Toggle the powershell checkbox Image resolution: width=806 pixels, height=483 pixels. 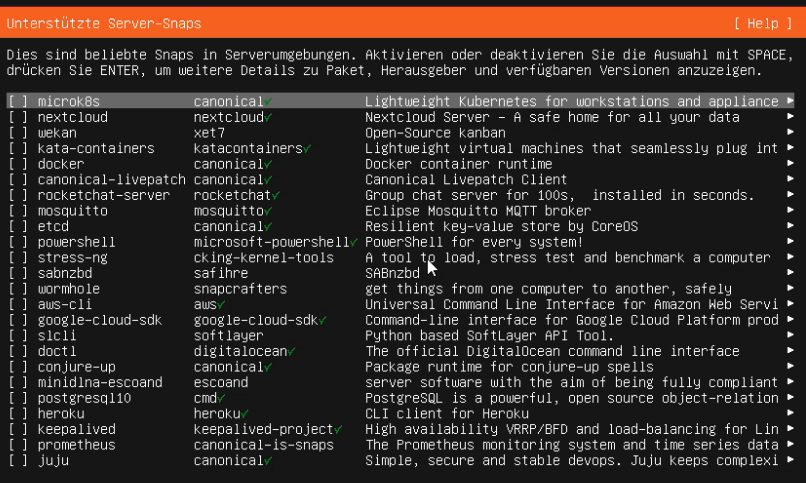pos(18,242)
